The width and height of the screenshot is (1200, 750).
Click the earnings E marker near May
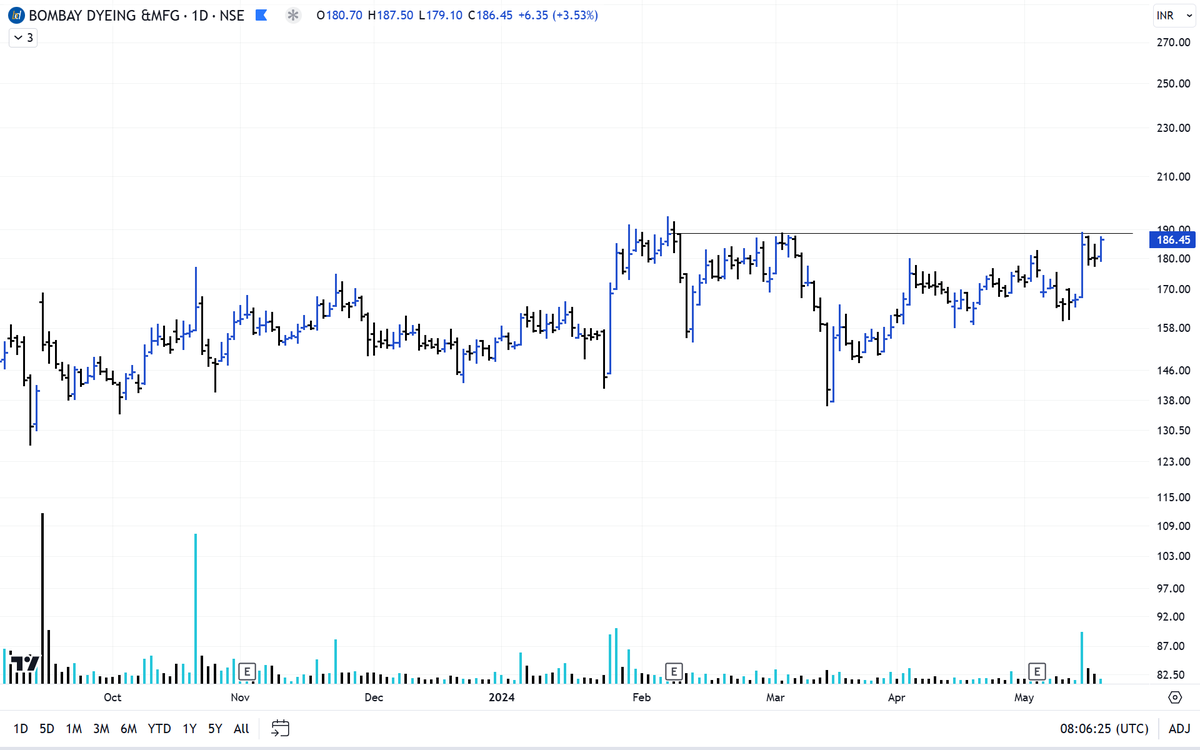tap(1036, 672)
